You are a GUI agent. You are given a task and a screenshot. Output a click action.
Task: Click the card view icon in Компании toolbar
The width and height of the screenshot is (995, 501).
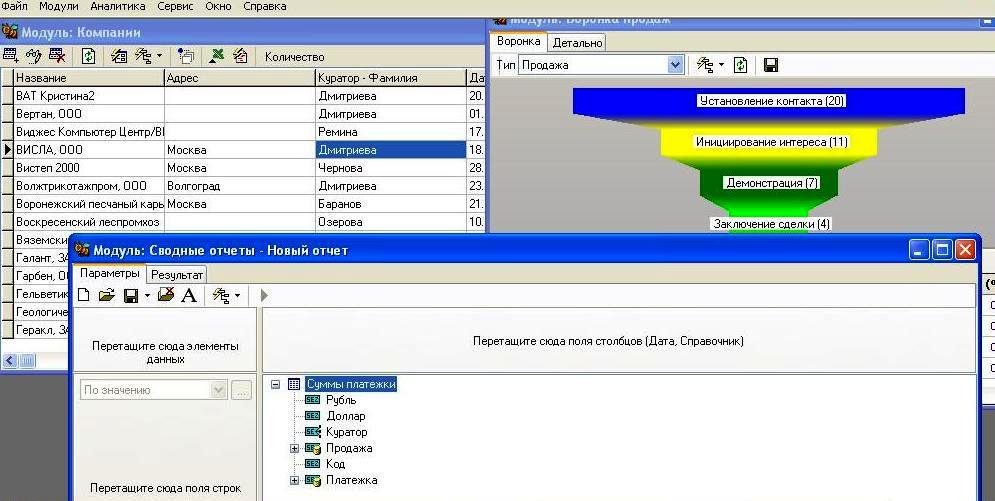[119, 56]
